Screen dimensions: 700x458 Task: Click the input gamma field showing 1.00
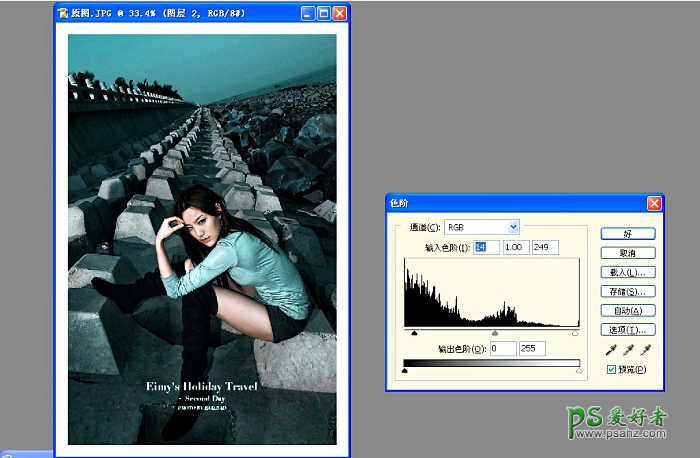pyautogui.click(x=516, y=247)
